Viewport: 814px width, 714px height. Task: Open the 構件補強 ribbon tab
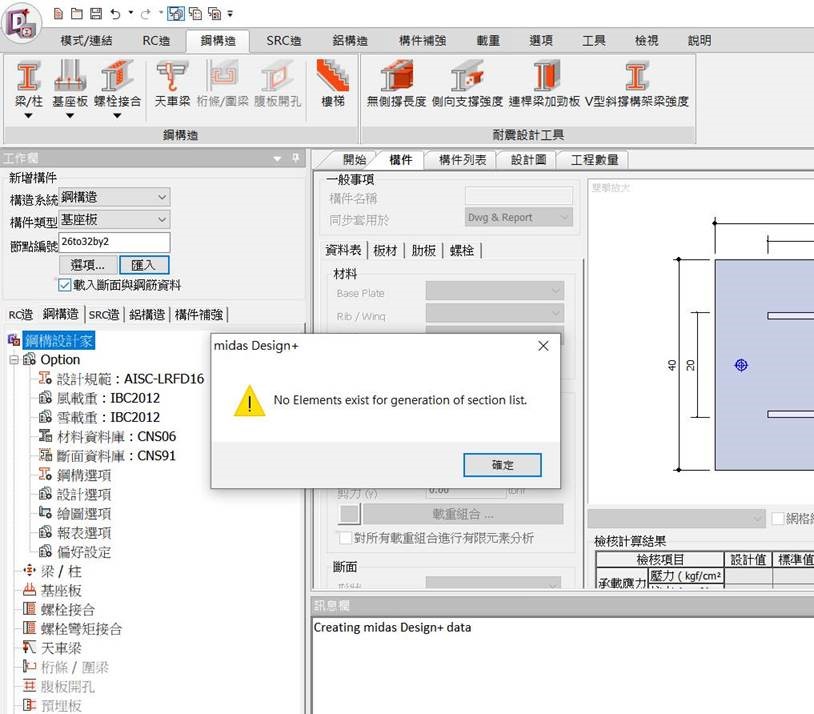pyautogui.click(x=422, y=41)
